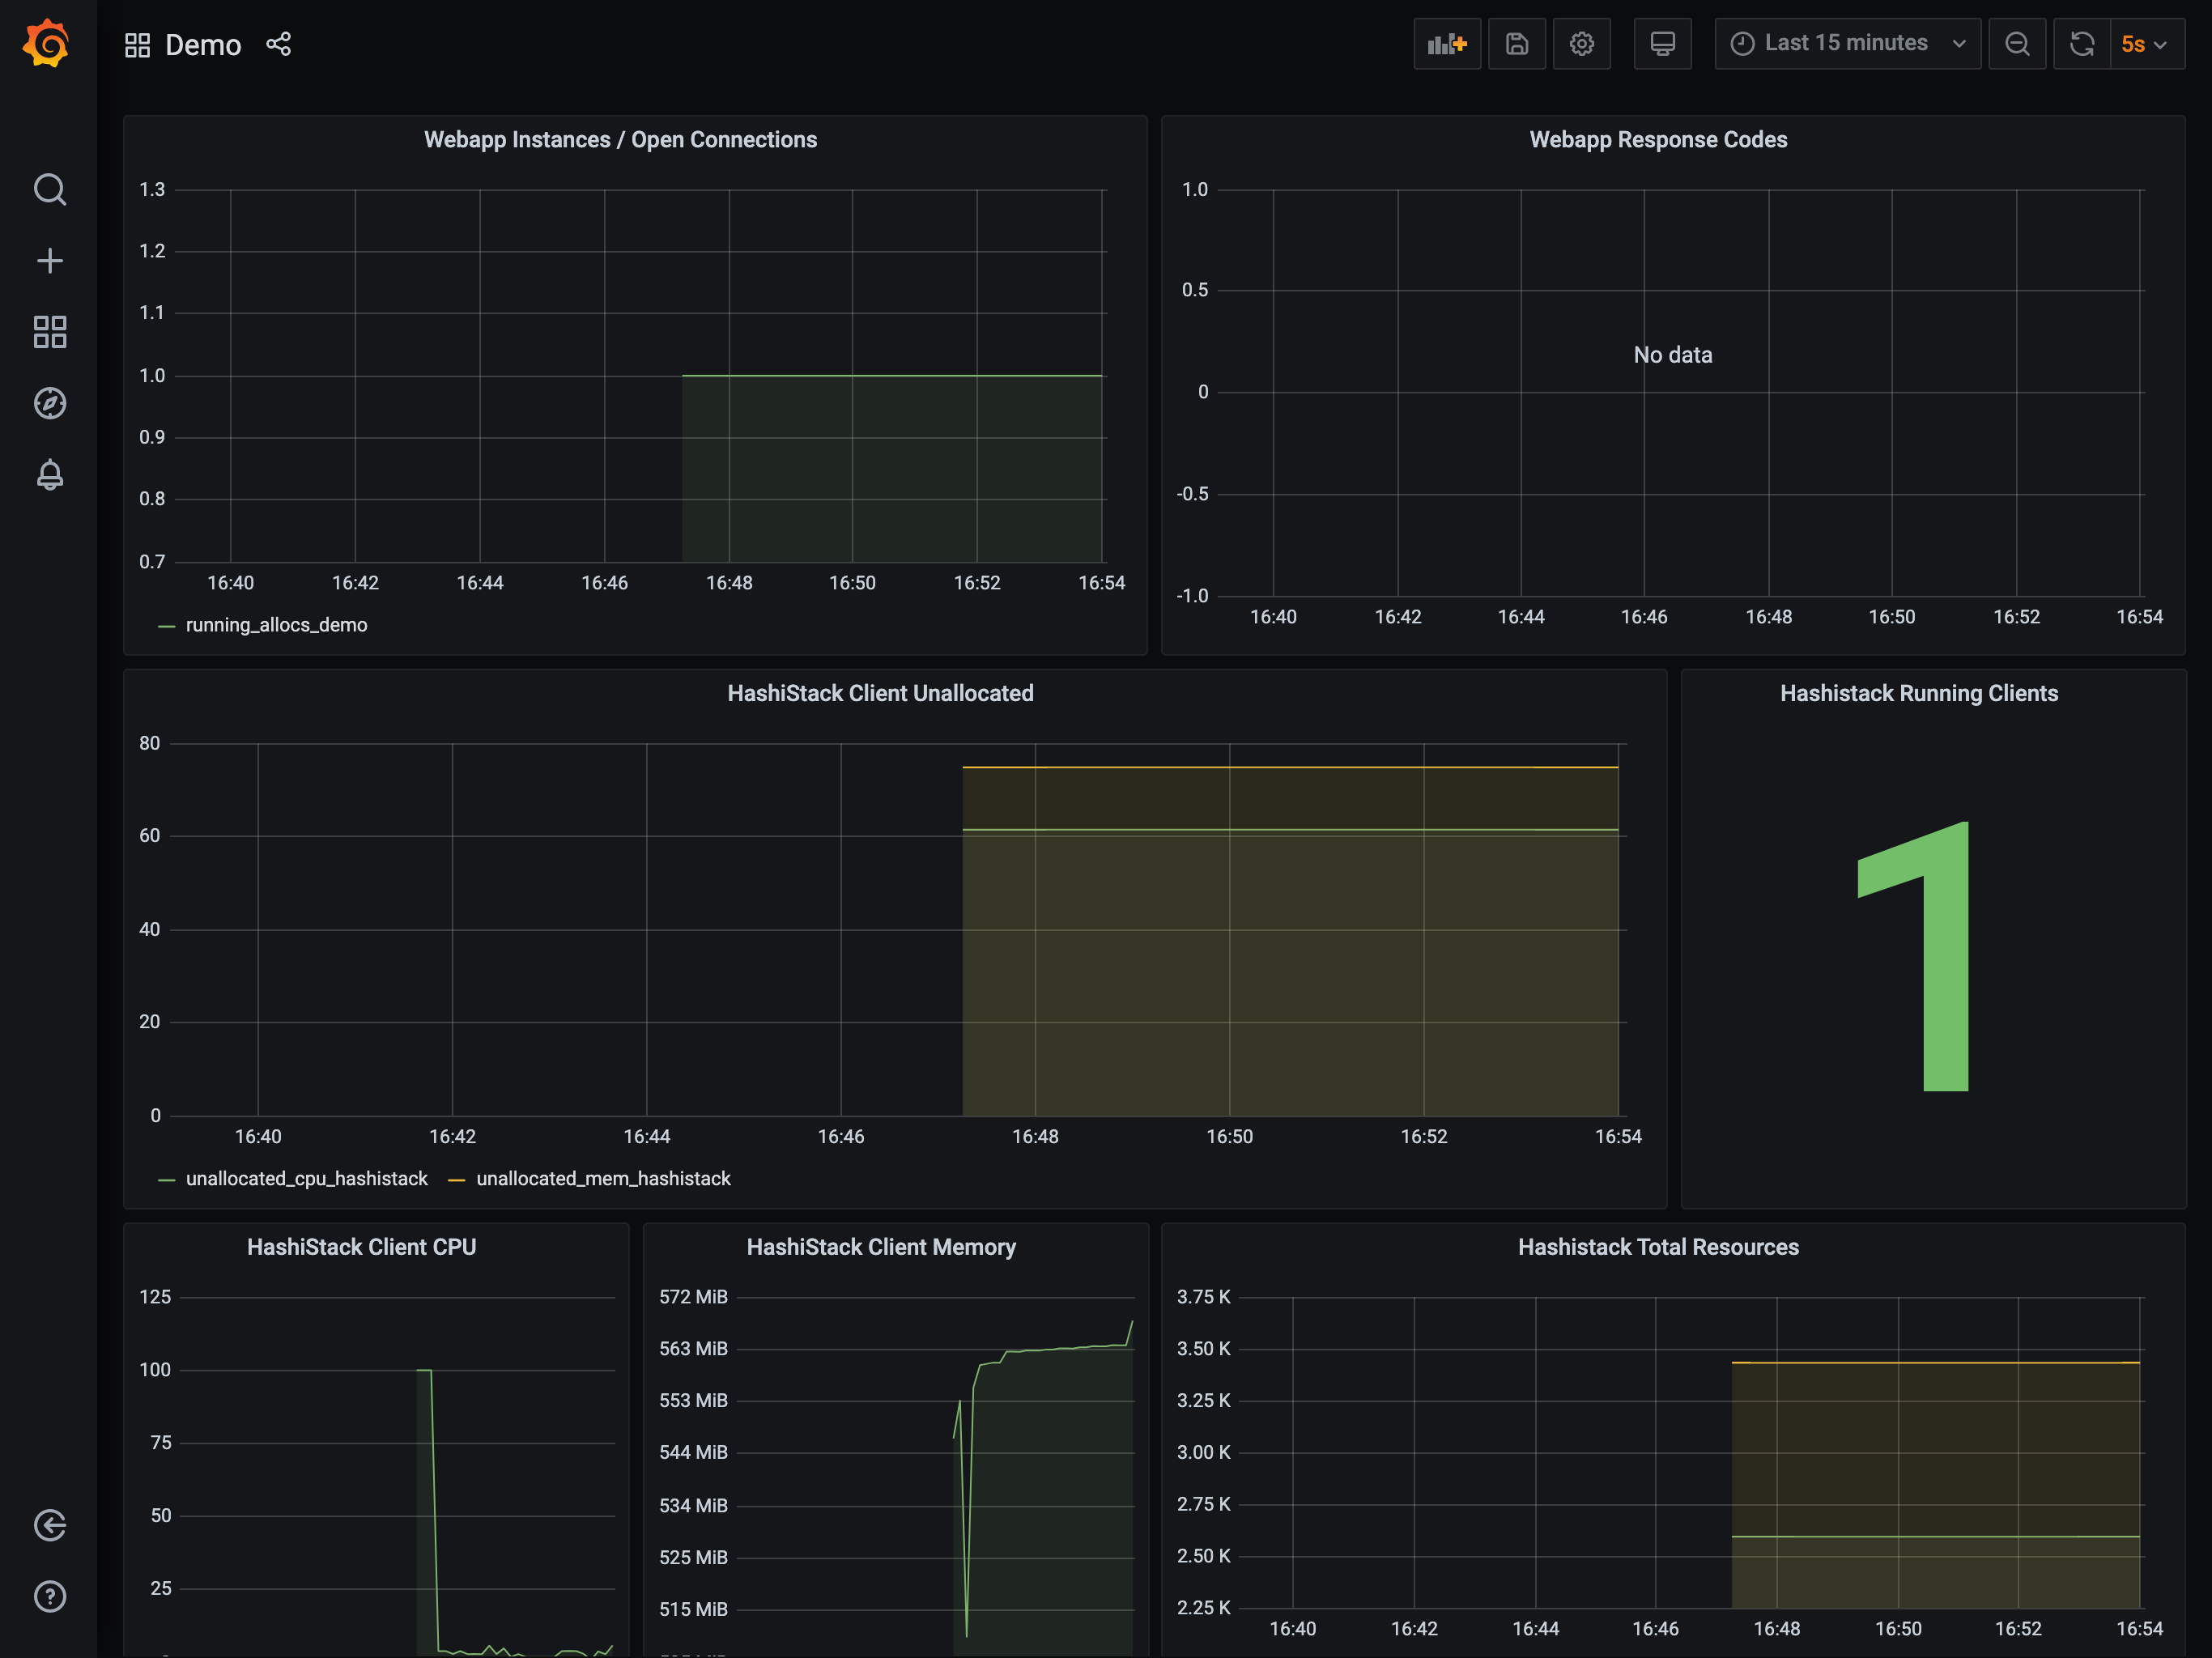This screenshot has width=2212, height=1658.
Task: Open the Dashboards icon in sidebar
Action: pyautogui.click(x=49, y=332)
